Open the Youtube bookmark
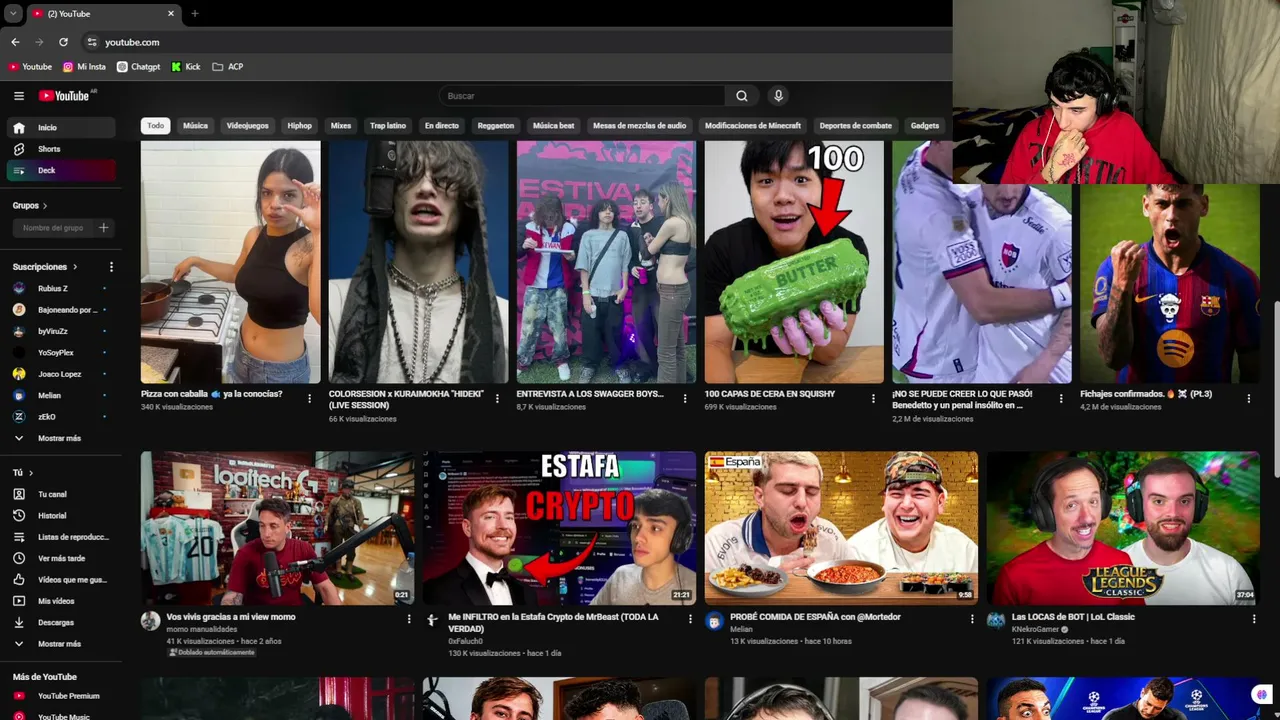Screen dimensions: 1280x720 click(30, 67)
